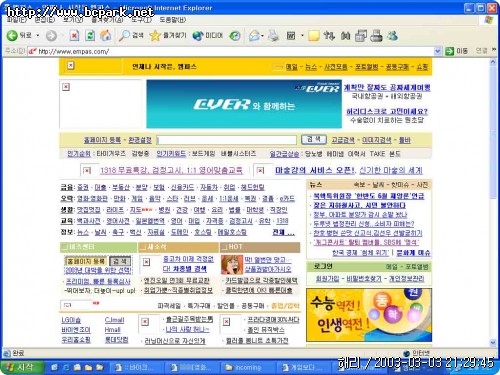Open the Hmall shopping link
This screenshot has width=500, height=375.
pyautogui.click(x=113, y=330)
